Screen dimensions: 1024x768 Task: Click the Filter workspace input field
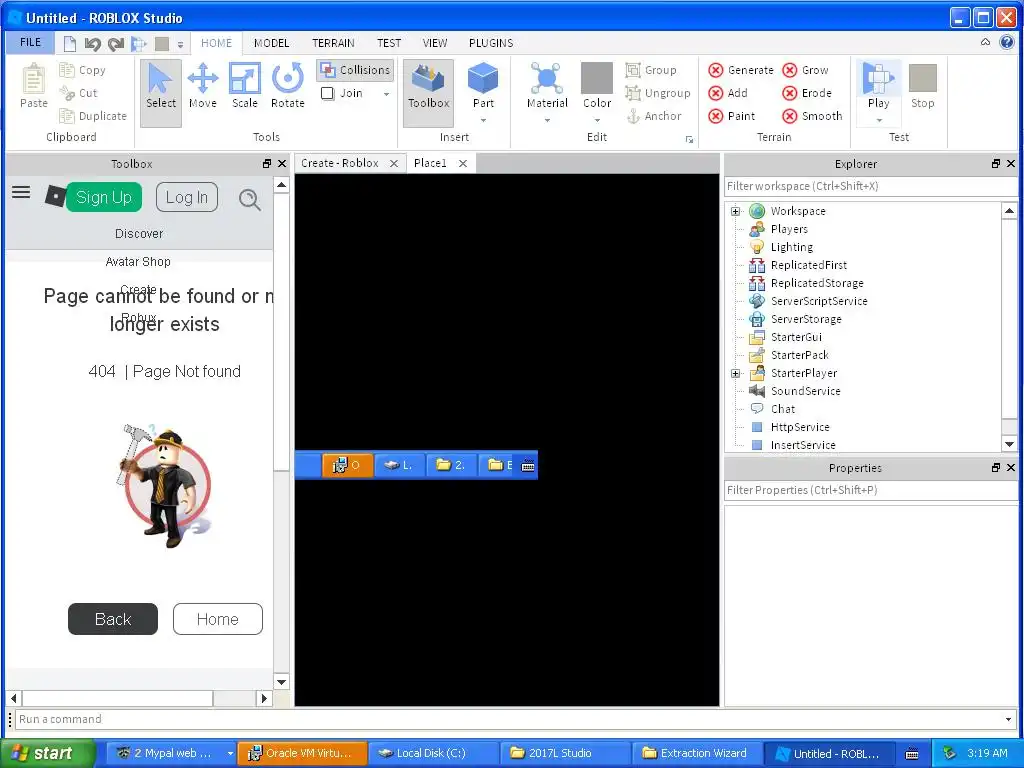[x=869, y=186]
